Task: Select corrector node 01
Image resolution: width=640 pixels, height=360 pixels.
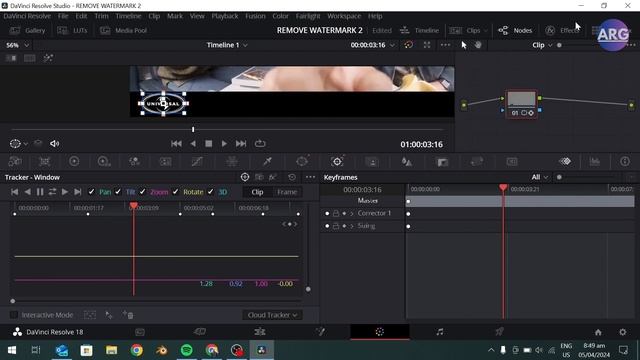Action: coord(521,104)
